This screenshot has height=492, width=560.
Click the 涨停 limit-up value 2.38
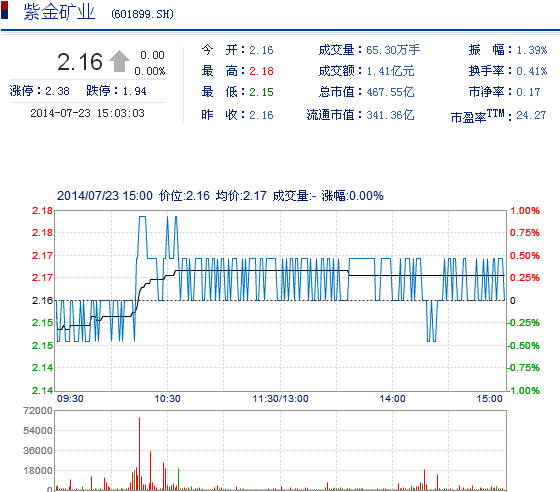(x=57, y=91)
